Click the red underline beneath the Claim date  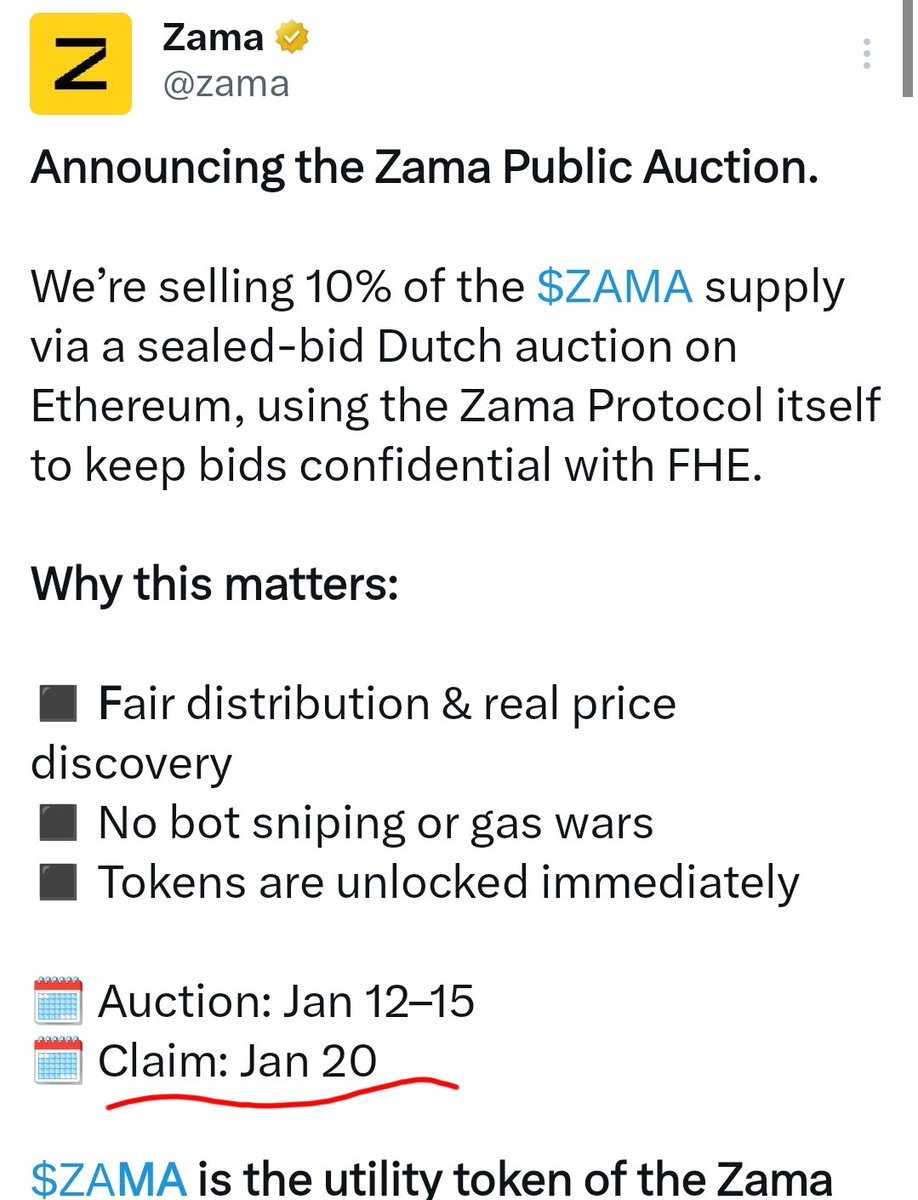[280, 1093]
